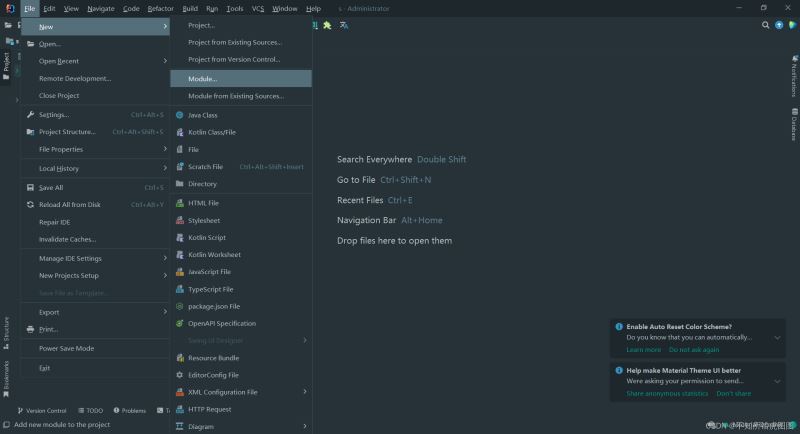The width and height of the screenshot is (800, 434).
Task: Click the Stylesheet icon
Action: pyautogui.click(x=180, y=220)
